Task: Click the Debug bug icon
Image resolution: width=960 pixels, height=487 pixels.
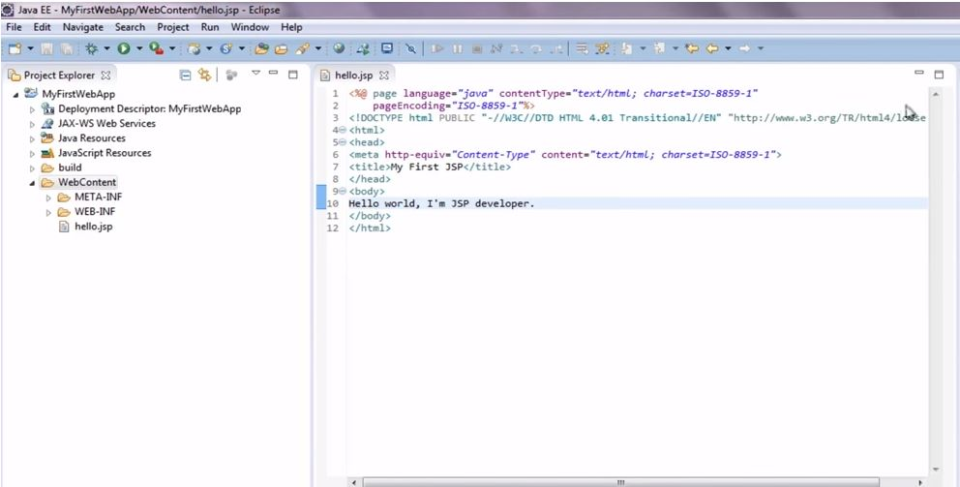Action: (x=92, y=48)
